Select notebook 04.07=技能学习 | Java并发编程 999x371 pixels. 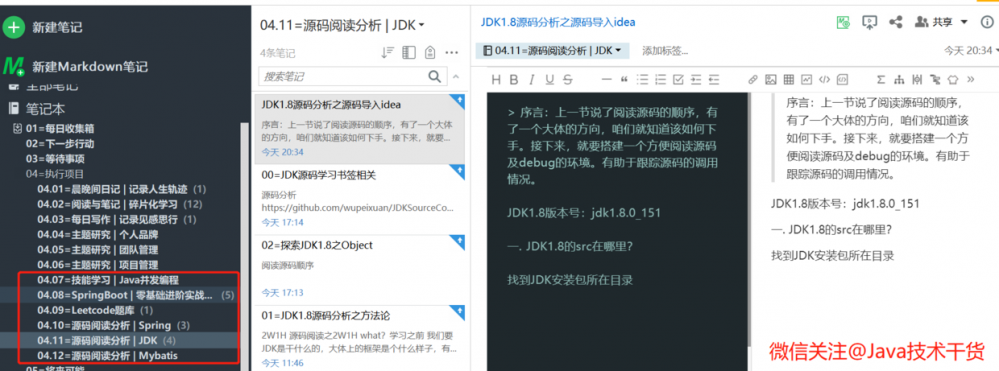coord(108,280)
